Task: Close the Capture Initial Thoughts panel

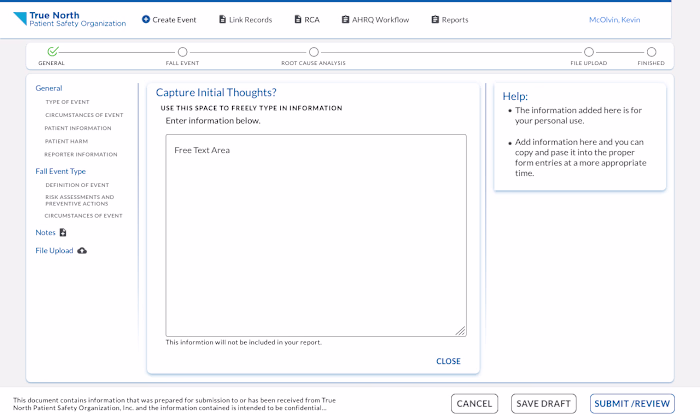Action: pos(448,361)
